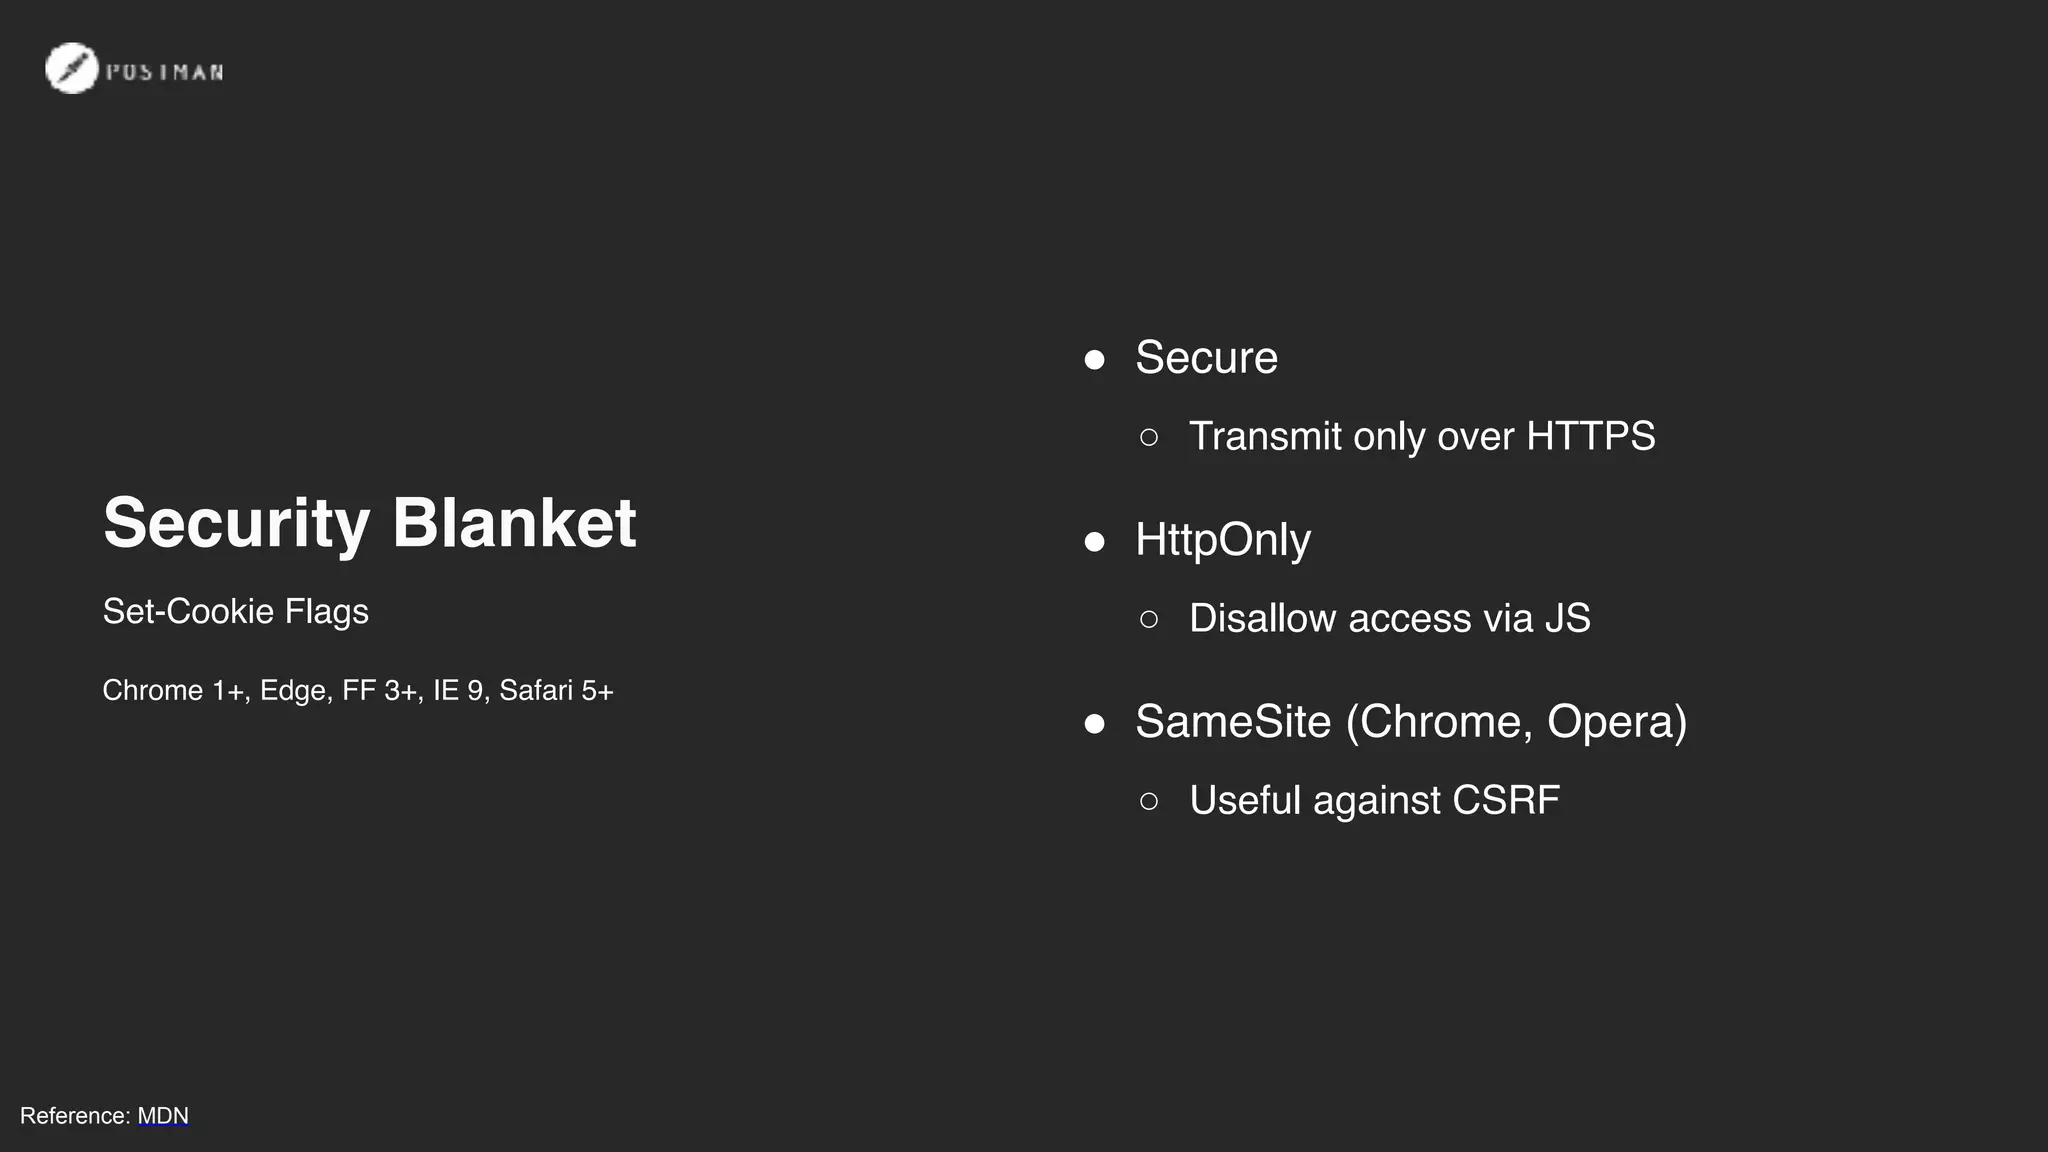Click the 'Disallow access via JS' text
The image size is (2048, 1152).
coord(1389,618)
